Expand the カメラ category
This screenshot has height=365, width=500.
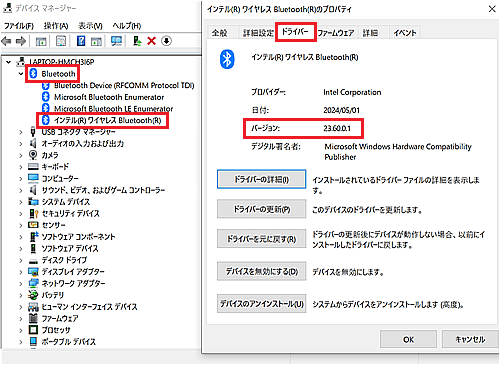coord(21,155)
